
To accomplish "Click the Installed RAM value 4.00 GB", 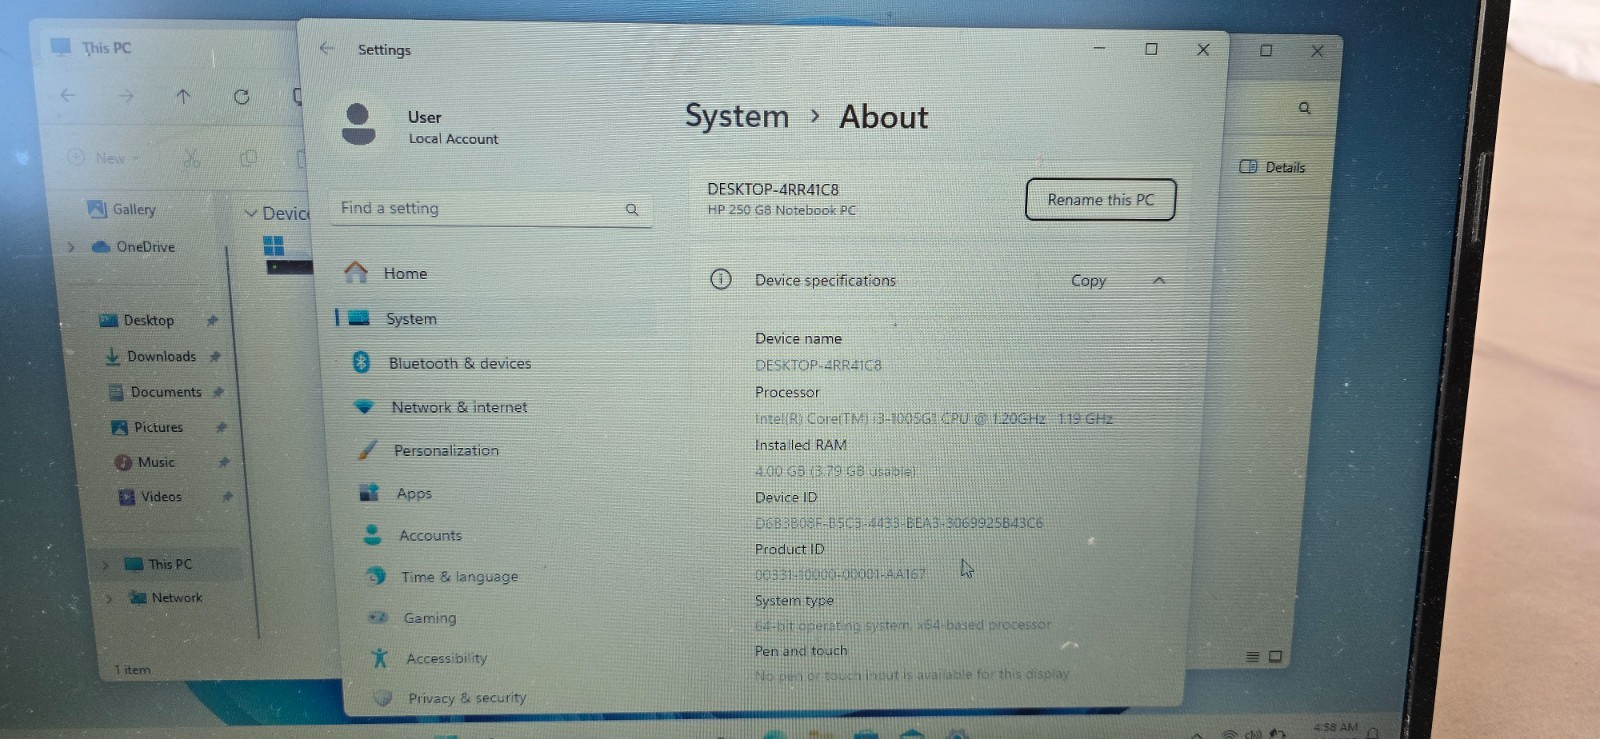I will [x=835, y=471].
